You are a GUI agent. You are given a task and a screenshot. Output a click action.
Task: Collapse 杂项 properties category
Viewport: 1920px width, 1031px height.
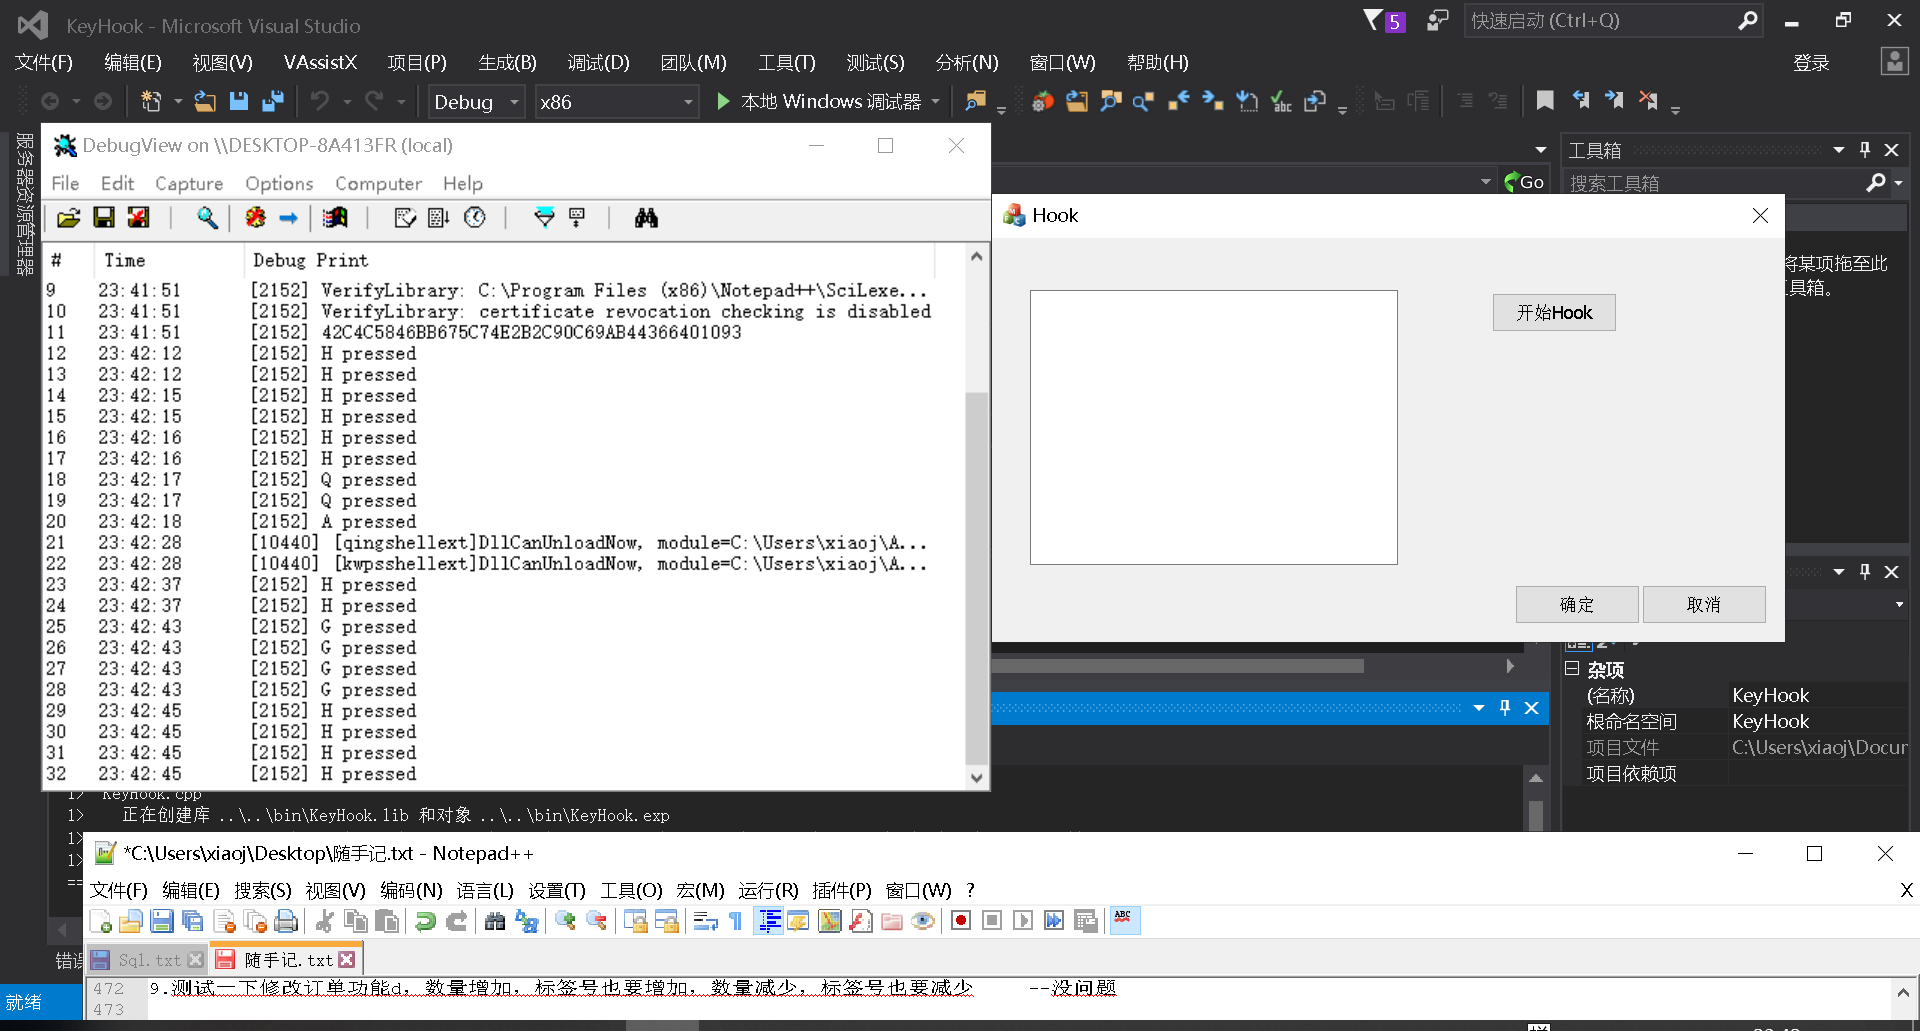click(x=1572, y=668)
